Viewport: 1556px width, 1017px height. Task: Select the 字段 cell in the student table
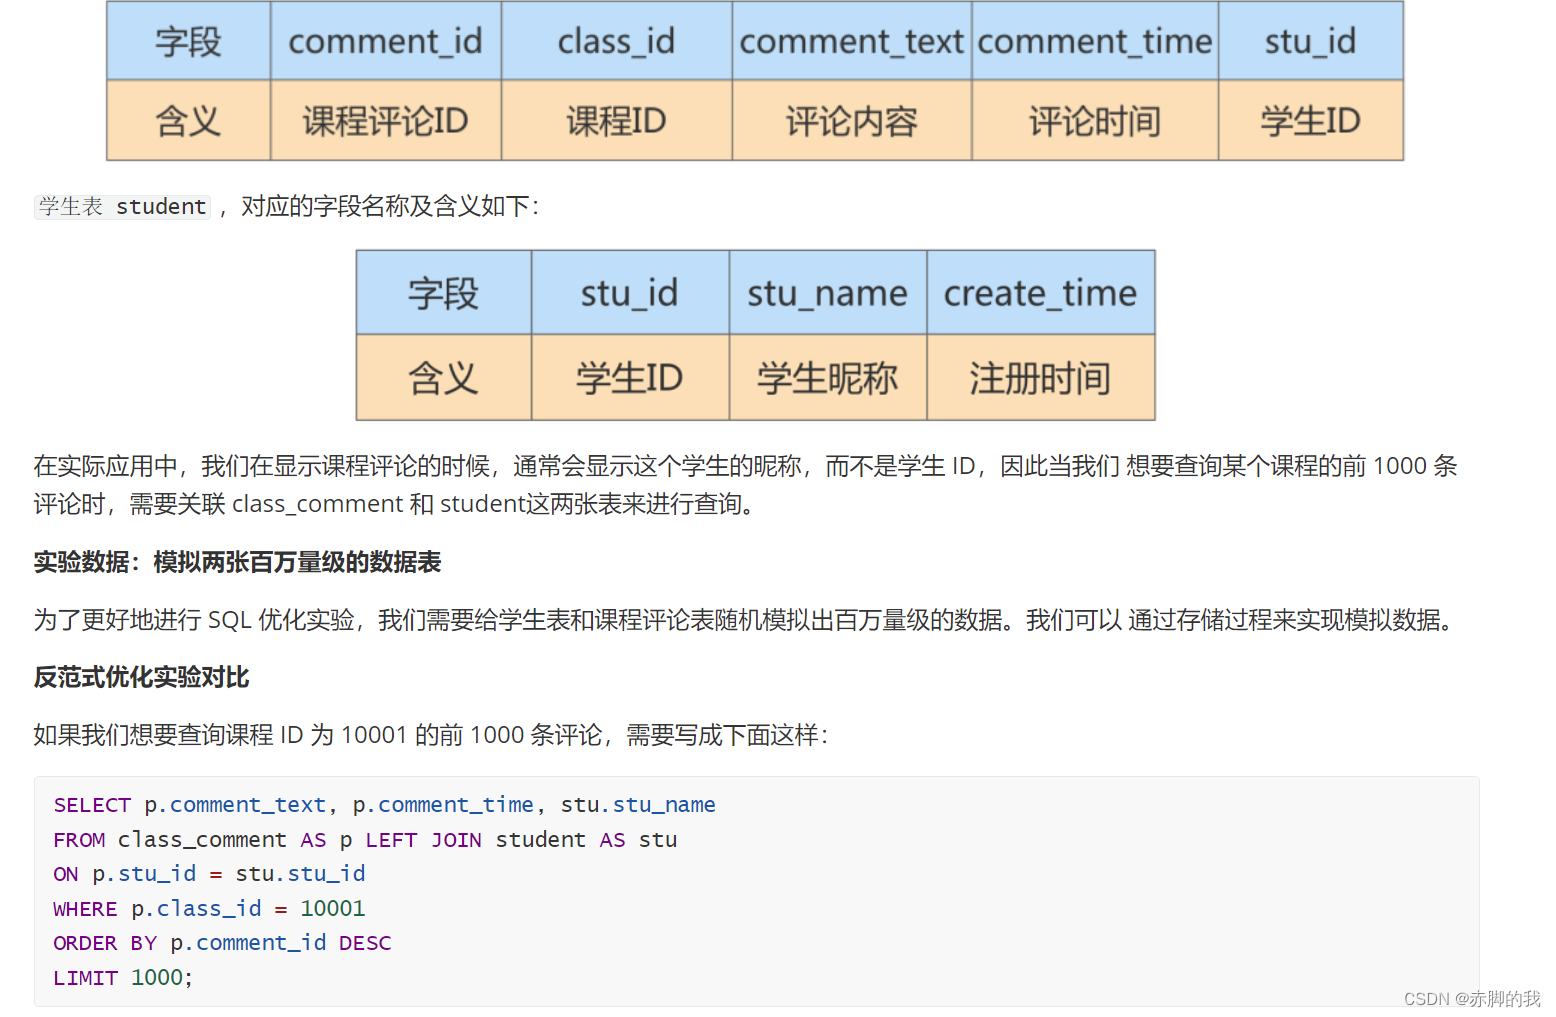(x=443, y=292)
